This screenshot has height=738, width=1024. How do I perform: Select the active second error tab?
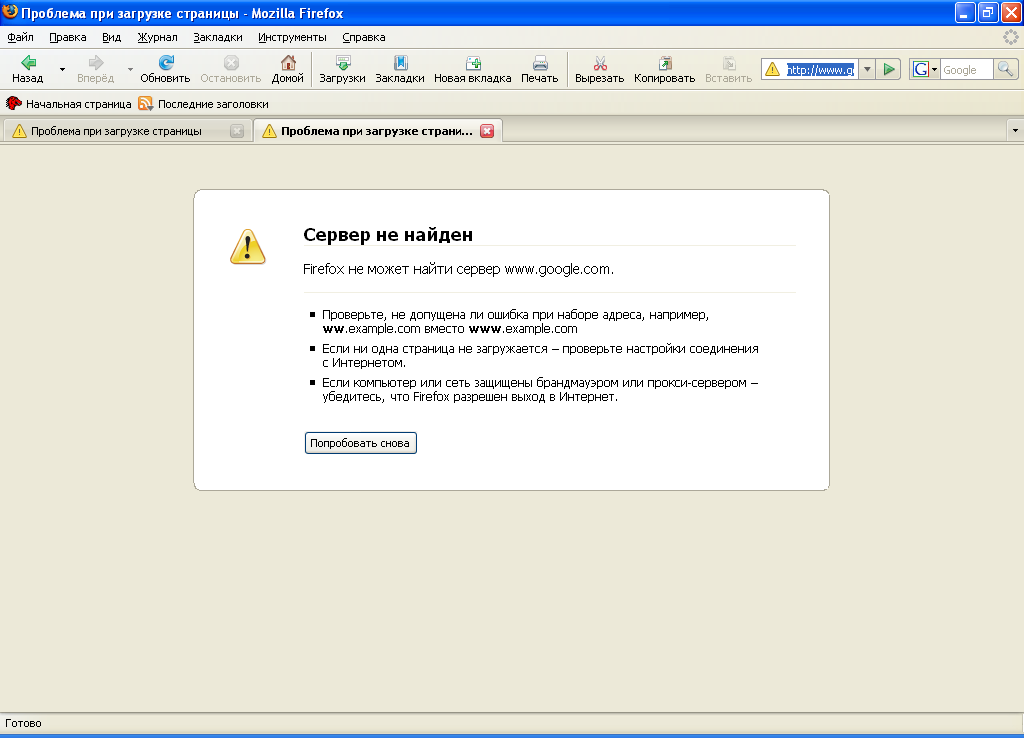376,131
